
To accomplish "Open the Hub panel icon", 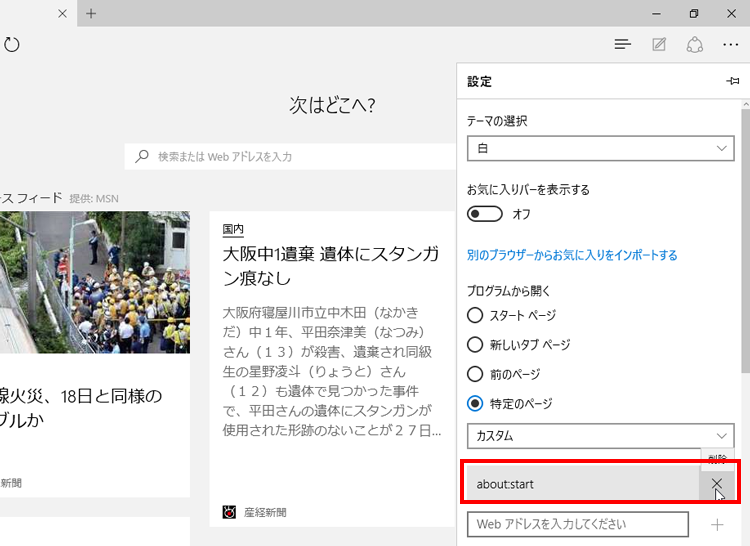I will [x=623, y=44].
